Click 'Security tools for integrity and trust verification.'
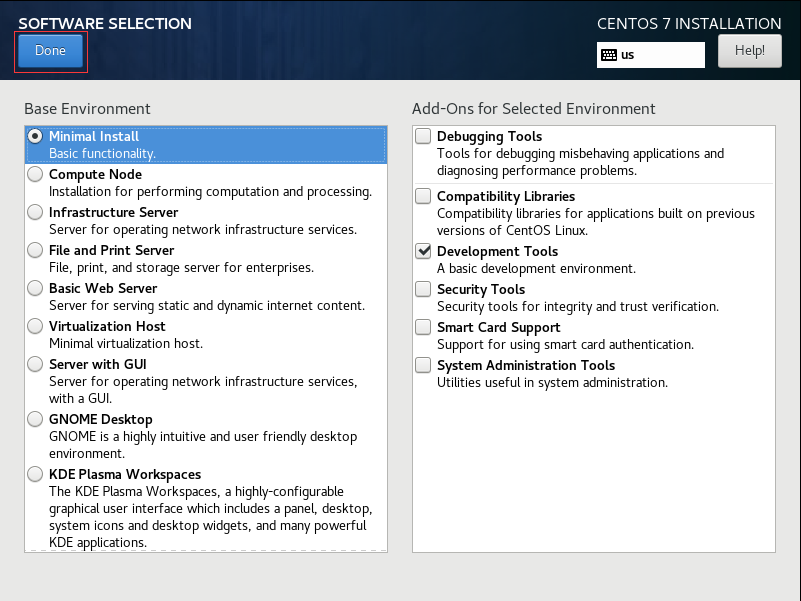801x601 pixels. point(578,307)
